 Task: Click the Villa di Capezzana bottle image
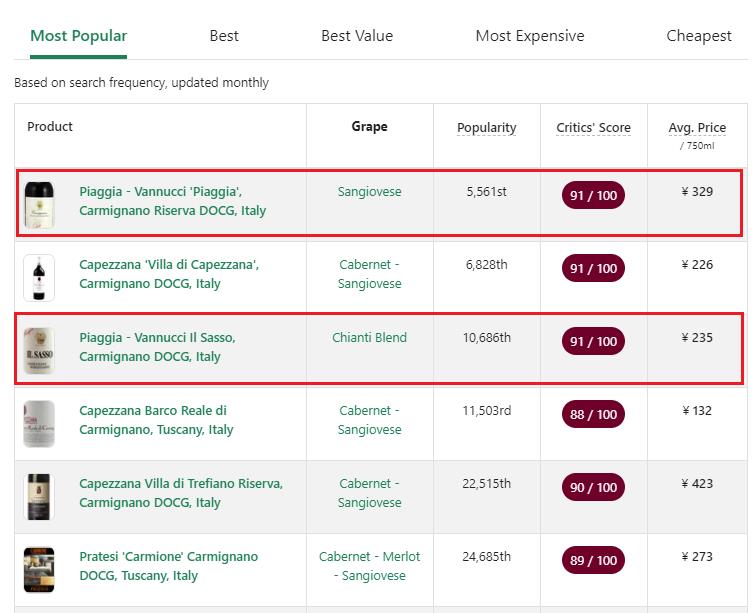click(x=39, y=277)
